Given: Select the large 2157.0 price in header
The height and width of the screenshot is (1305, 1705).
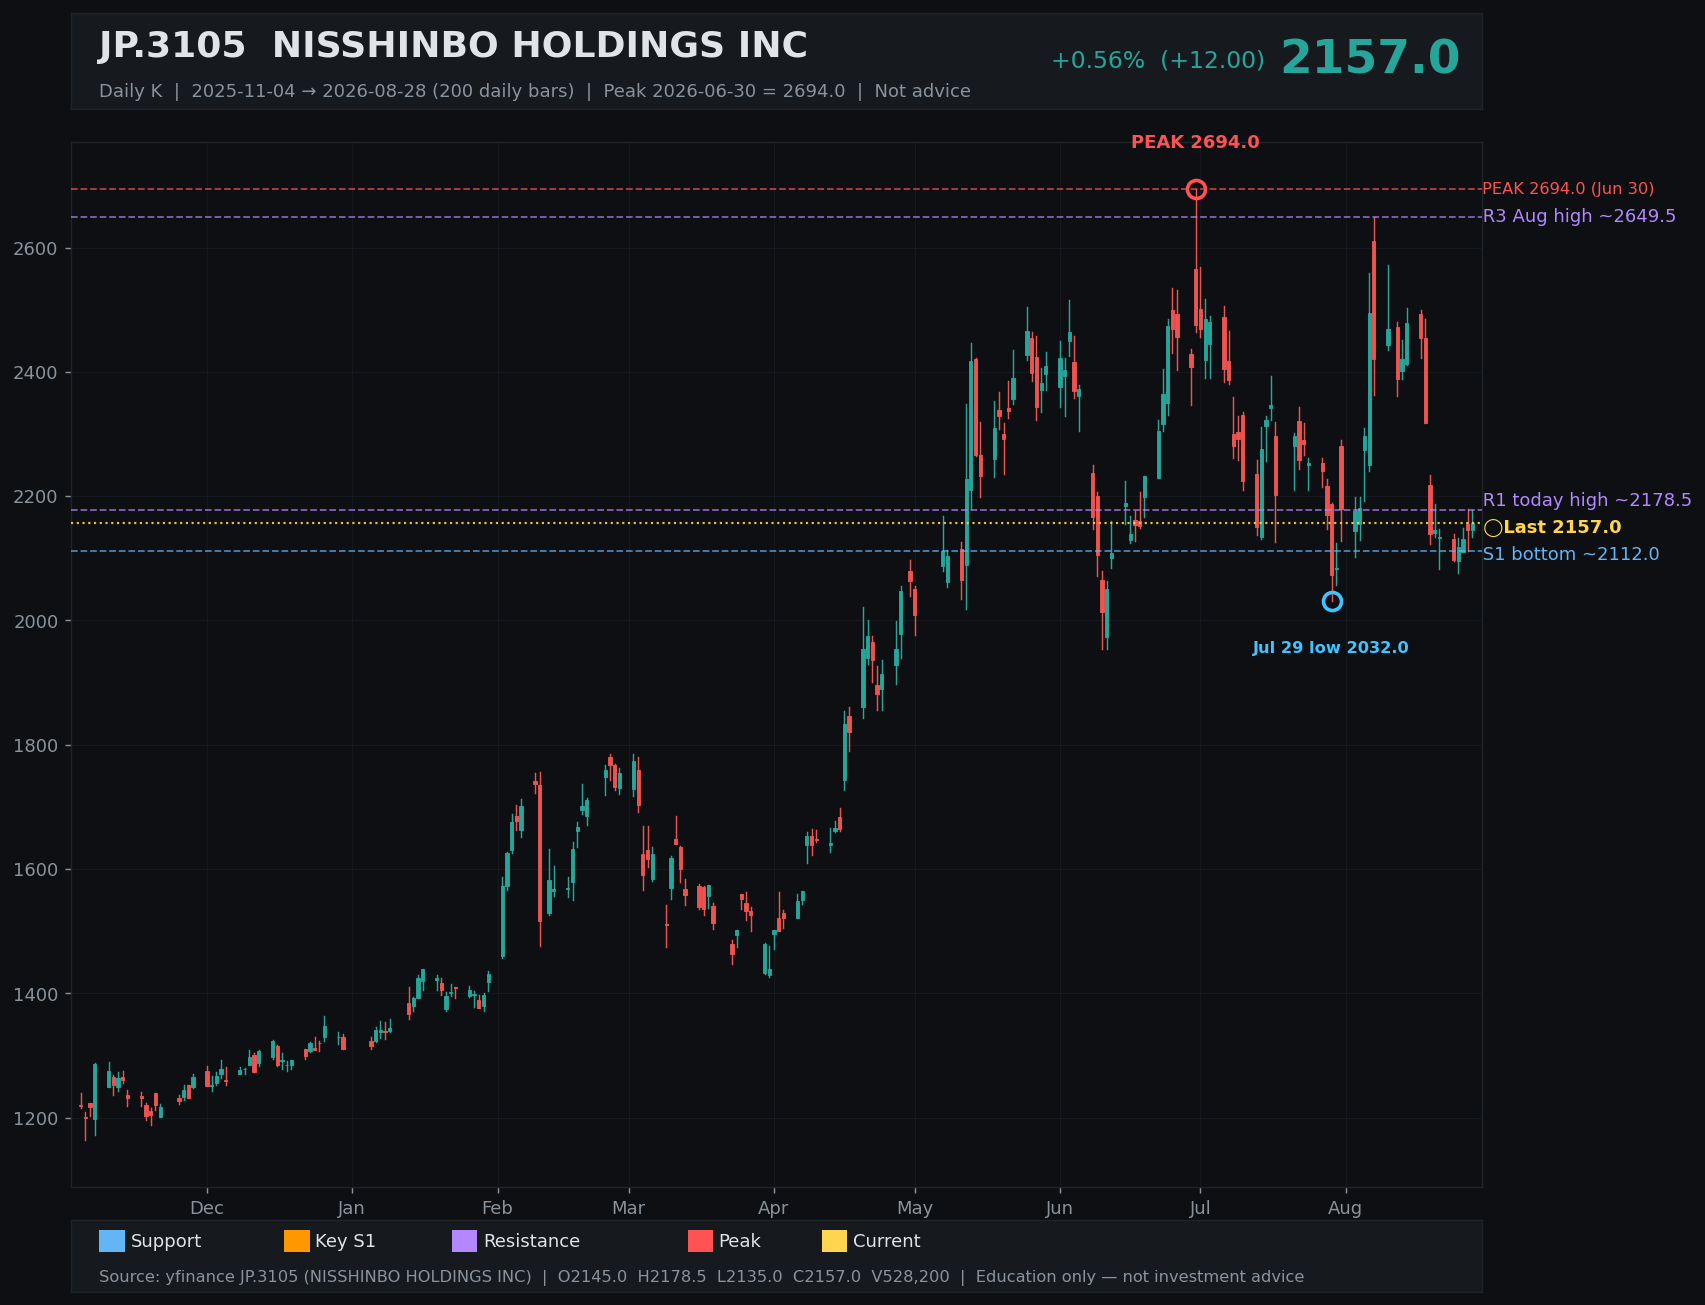Looking at the screenshot, I should coord(1370,58).
